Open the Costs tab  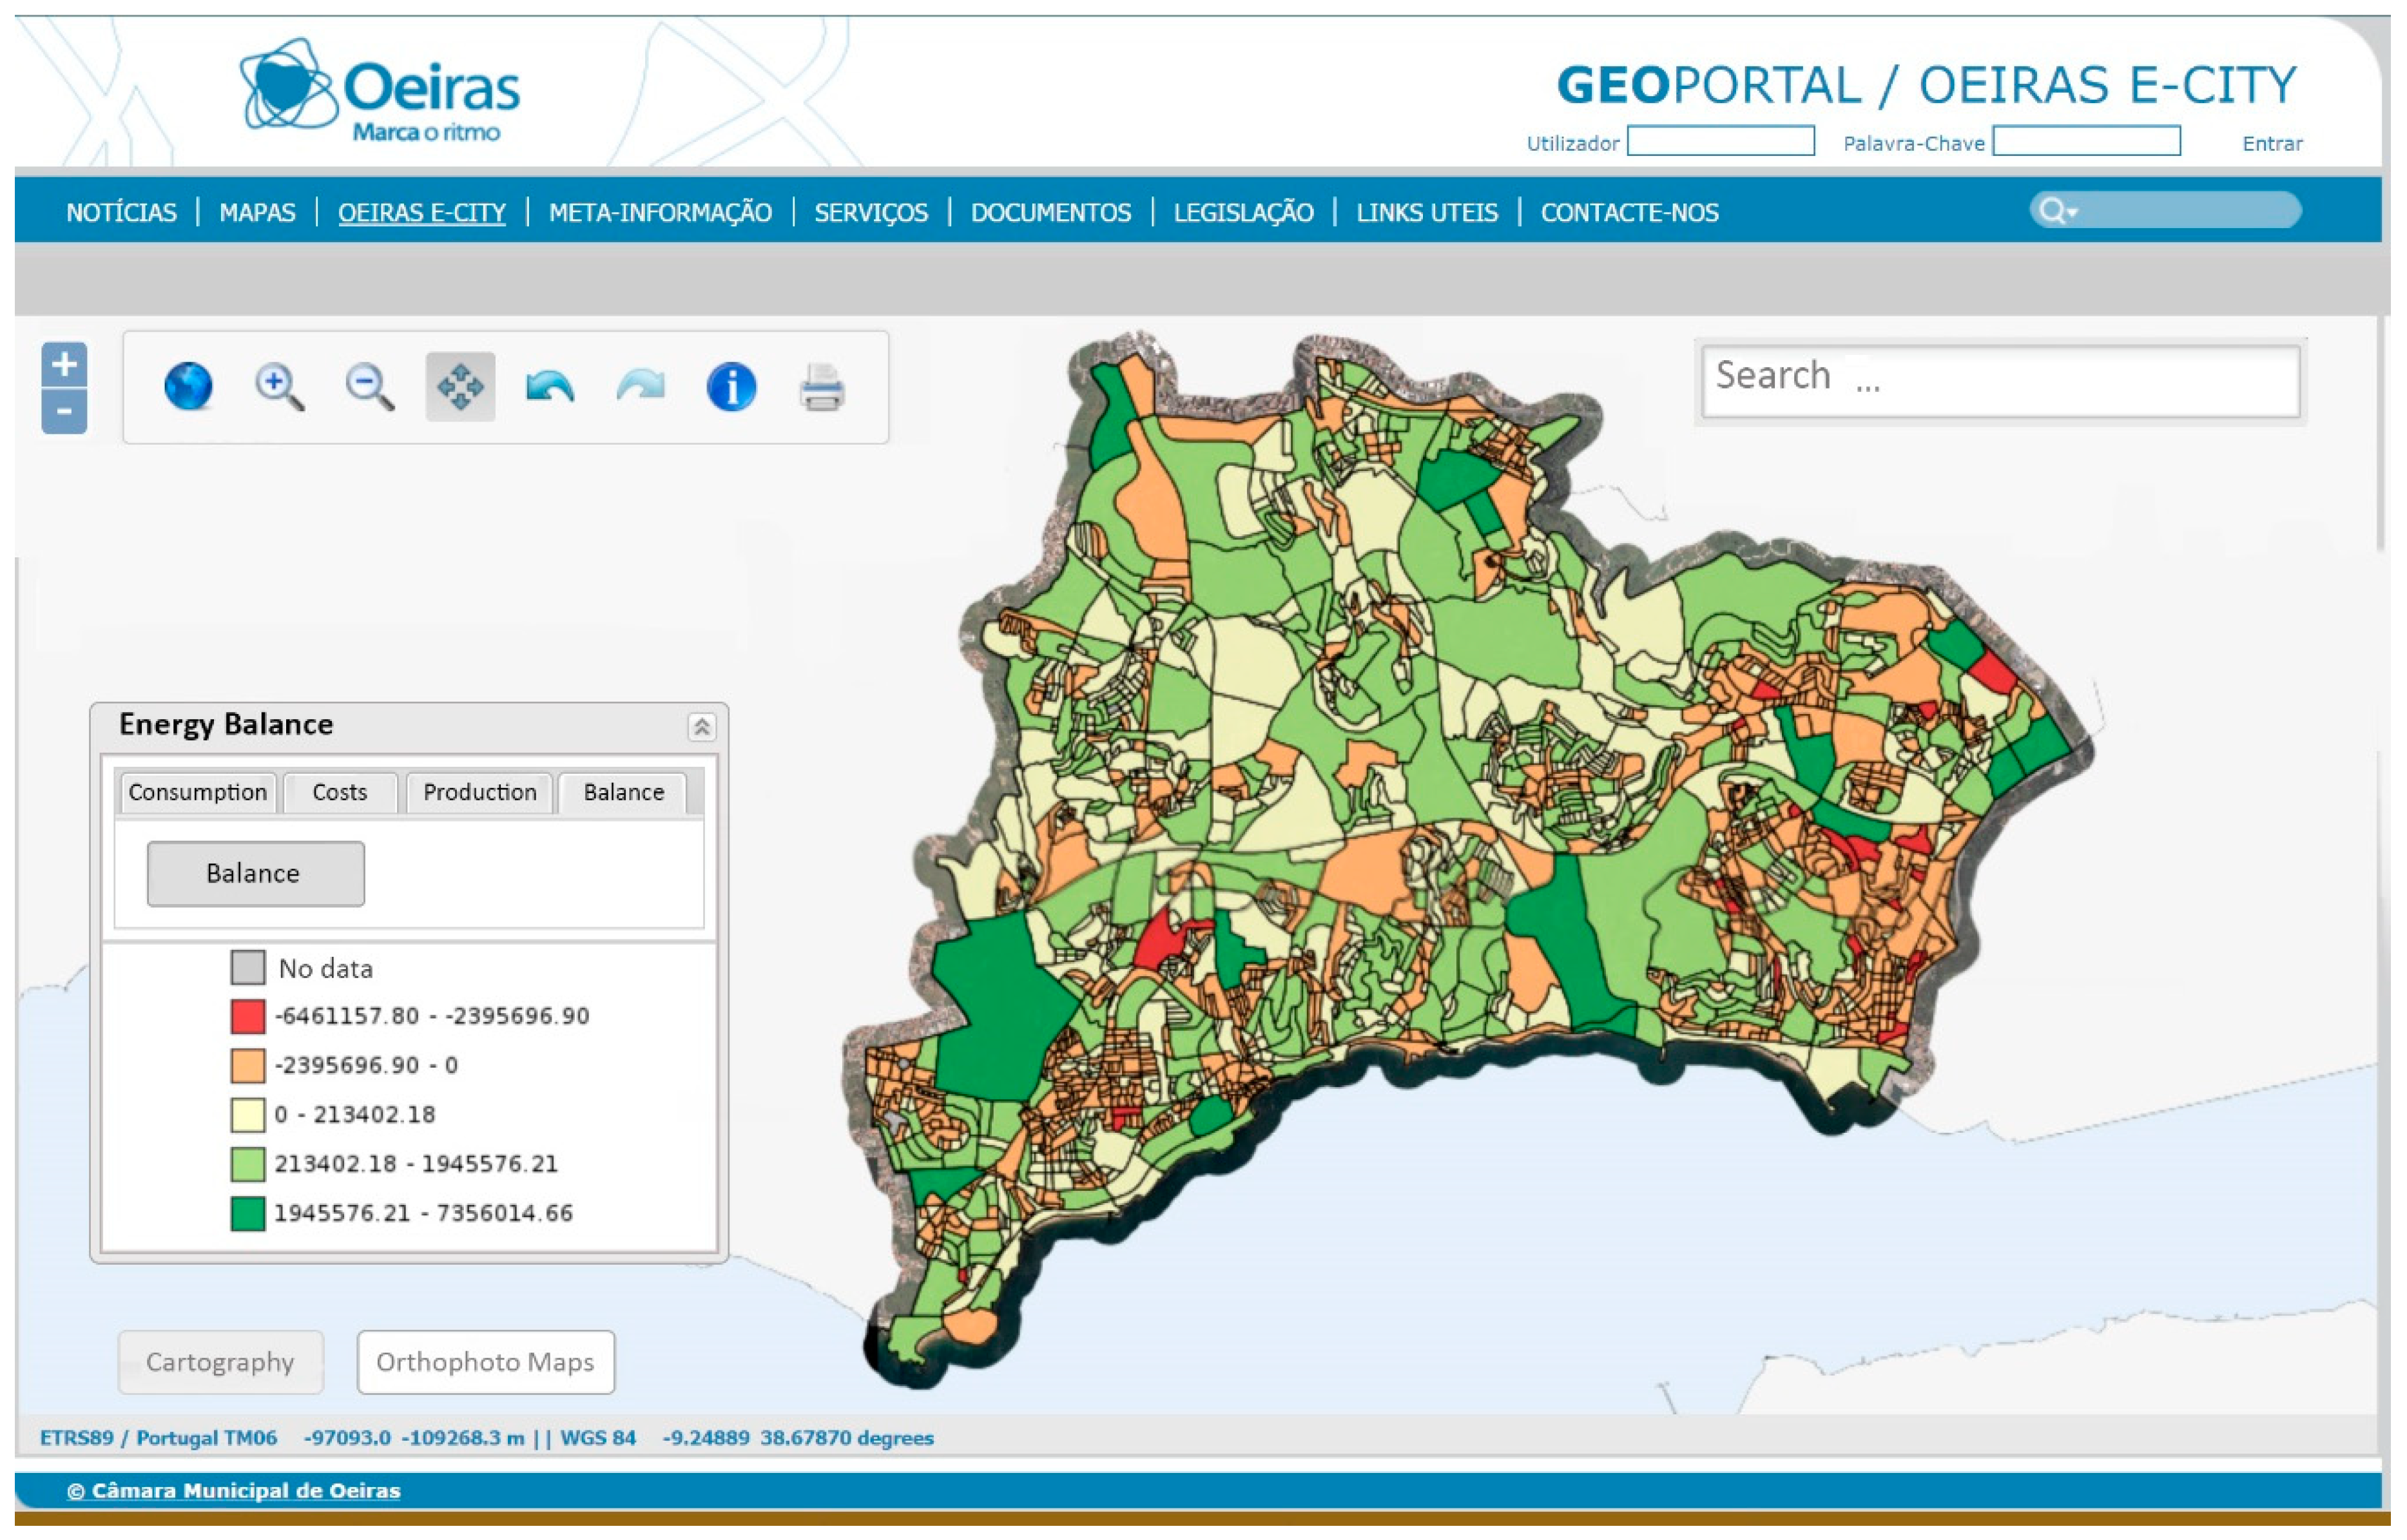(x=340, y=792)
